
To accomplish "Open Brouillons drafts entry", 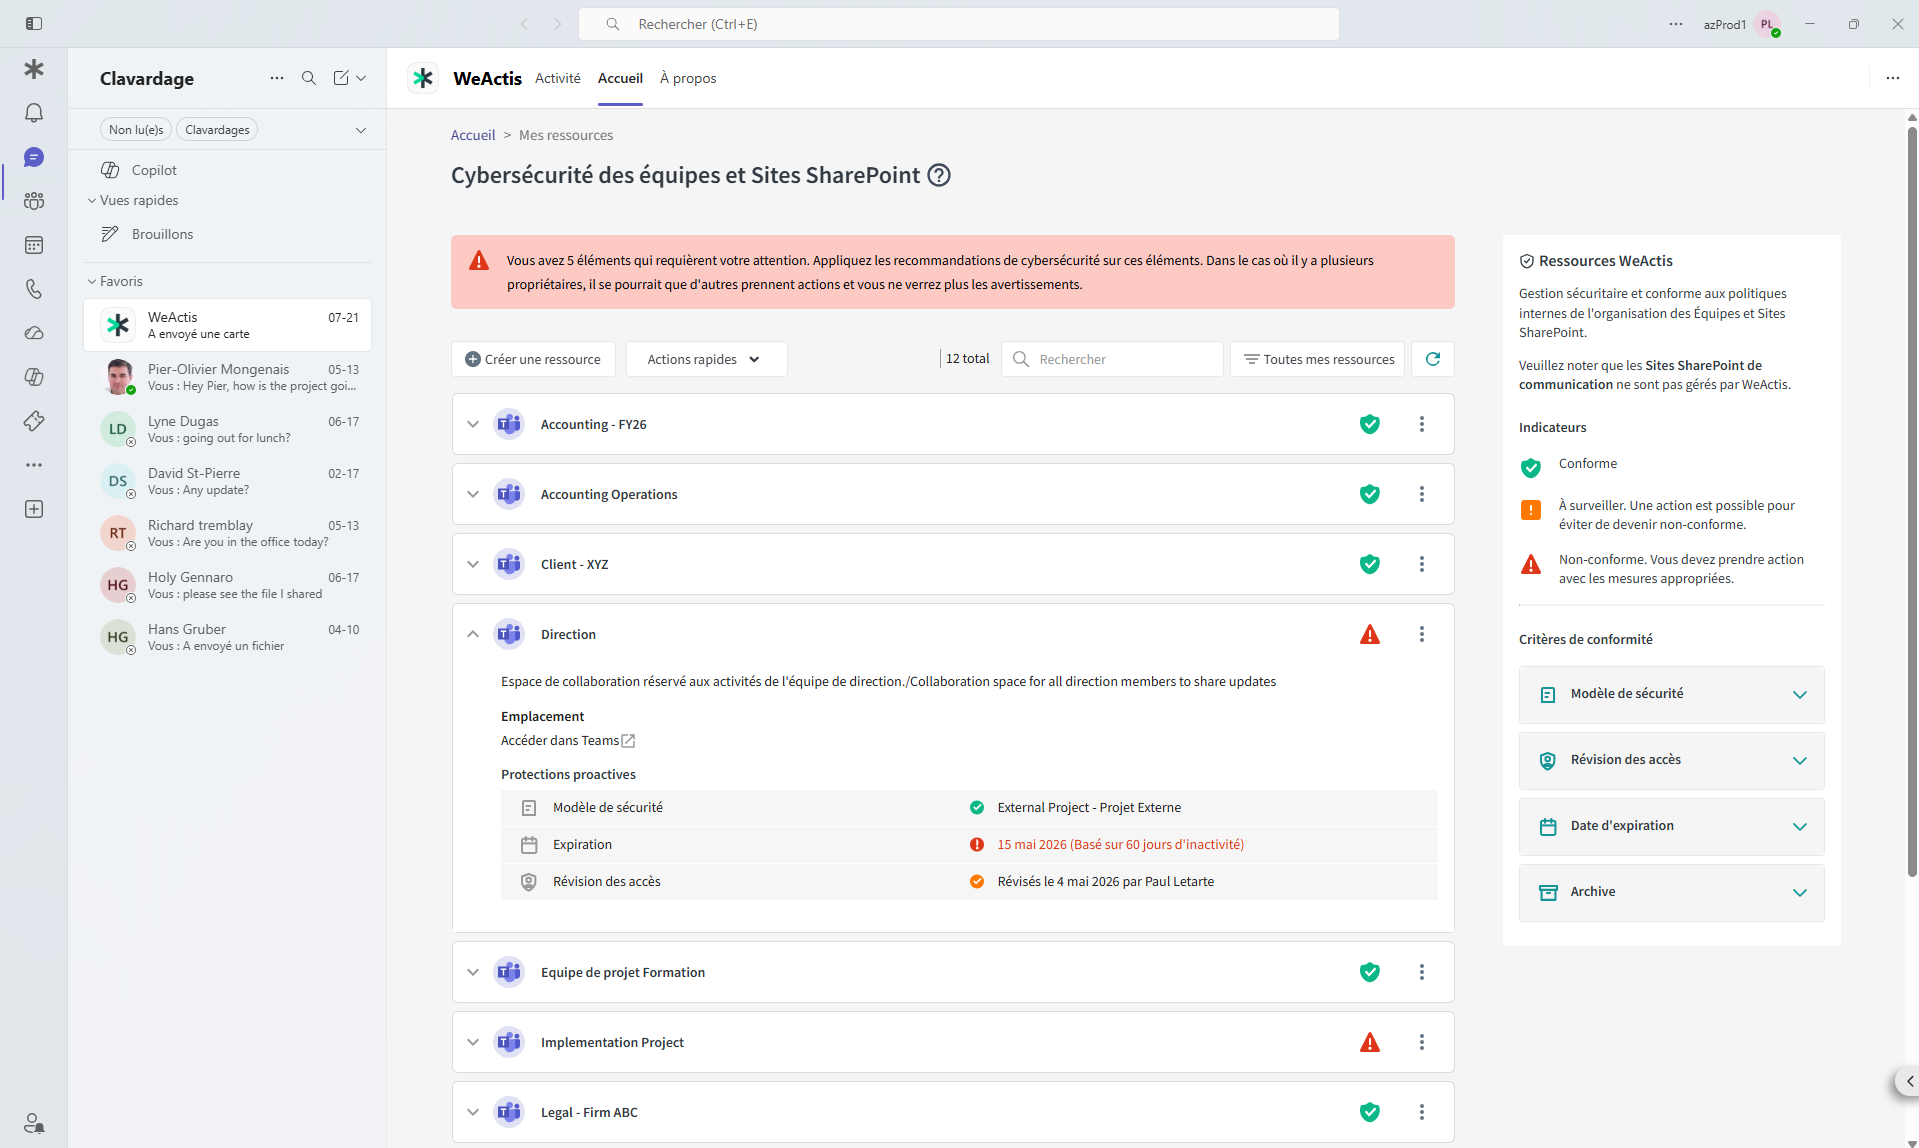I will point(228,234).
